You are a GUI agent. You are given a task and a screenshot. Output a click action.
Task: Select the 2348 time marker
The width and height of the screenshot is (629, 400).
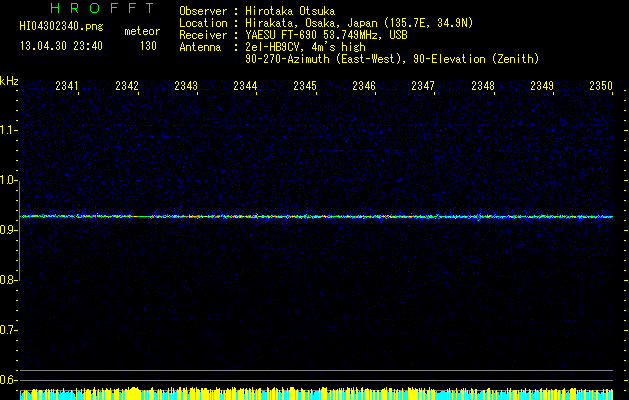[x=483, y=86]
